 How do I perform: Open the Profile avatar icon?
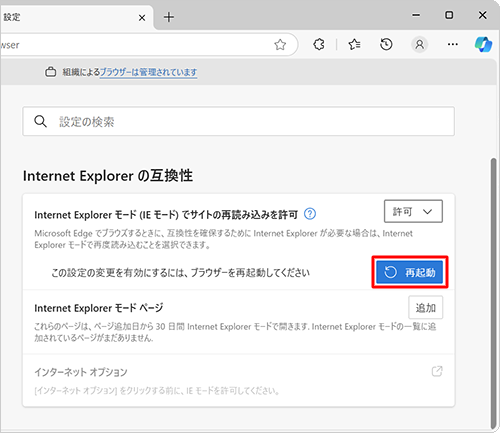420,44
